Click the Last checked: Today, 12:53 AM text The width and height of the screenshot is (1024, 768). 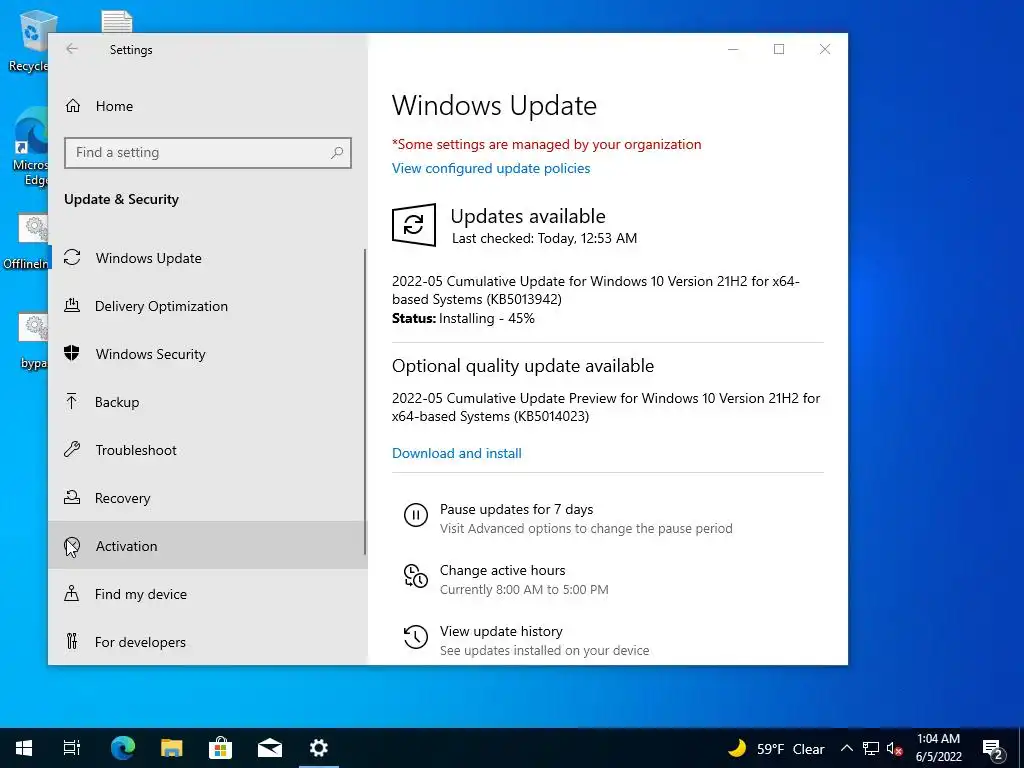click(545, 238)
